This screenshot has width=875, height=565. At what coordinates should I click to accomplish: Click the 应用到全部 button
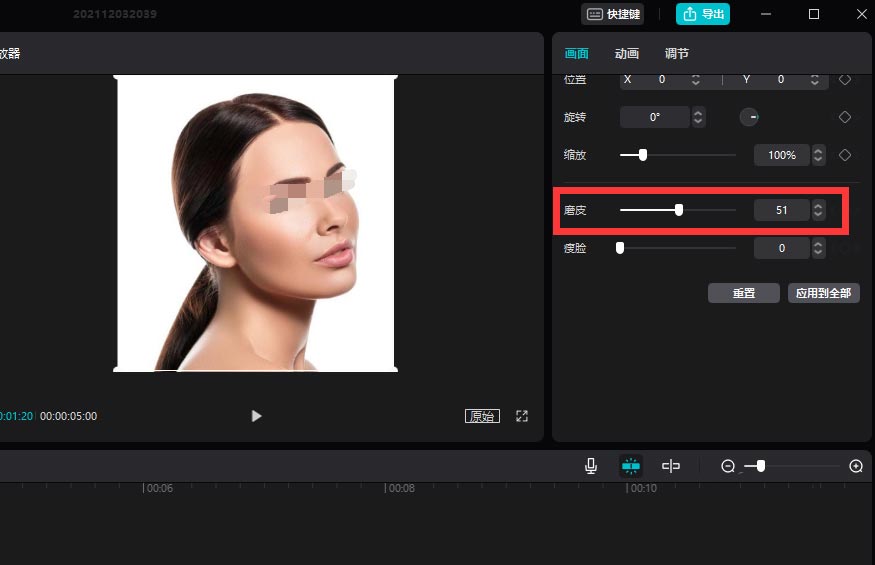(x=823, y=293)
